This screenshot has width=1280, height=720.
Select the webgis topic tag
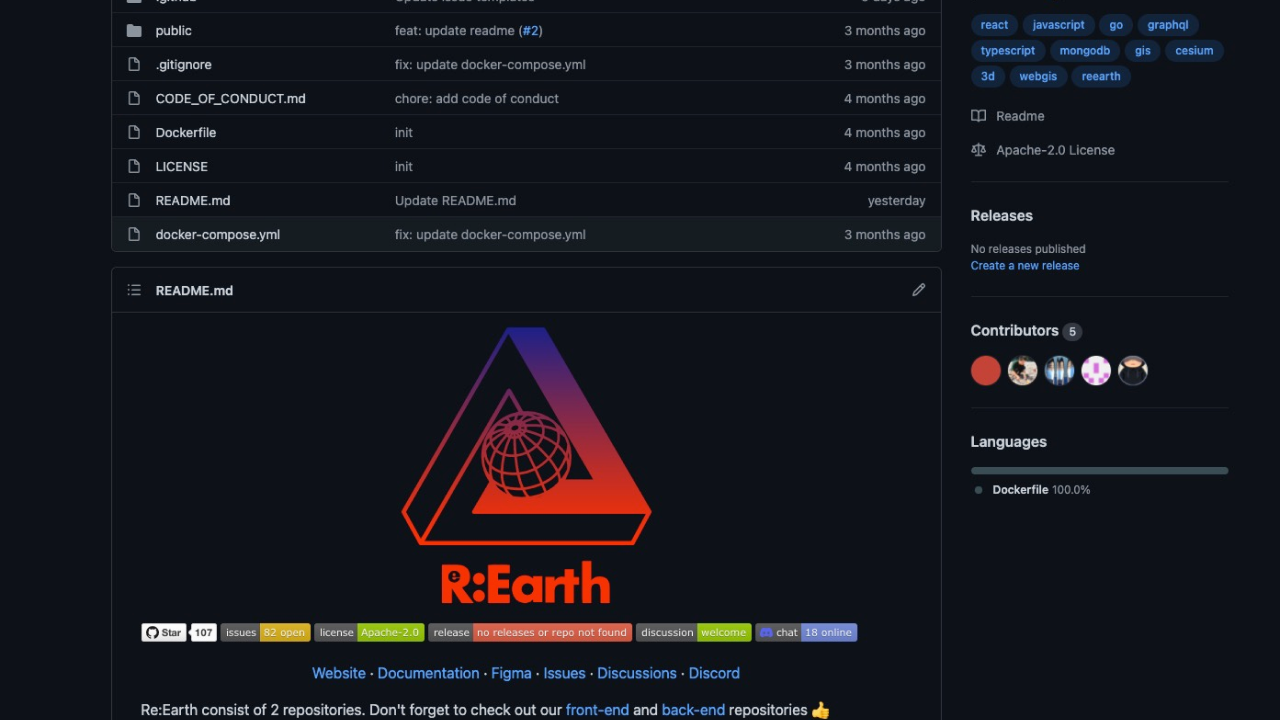coord(1038,77)
